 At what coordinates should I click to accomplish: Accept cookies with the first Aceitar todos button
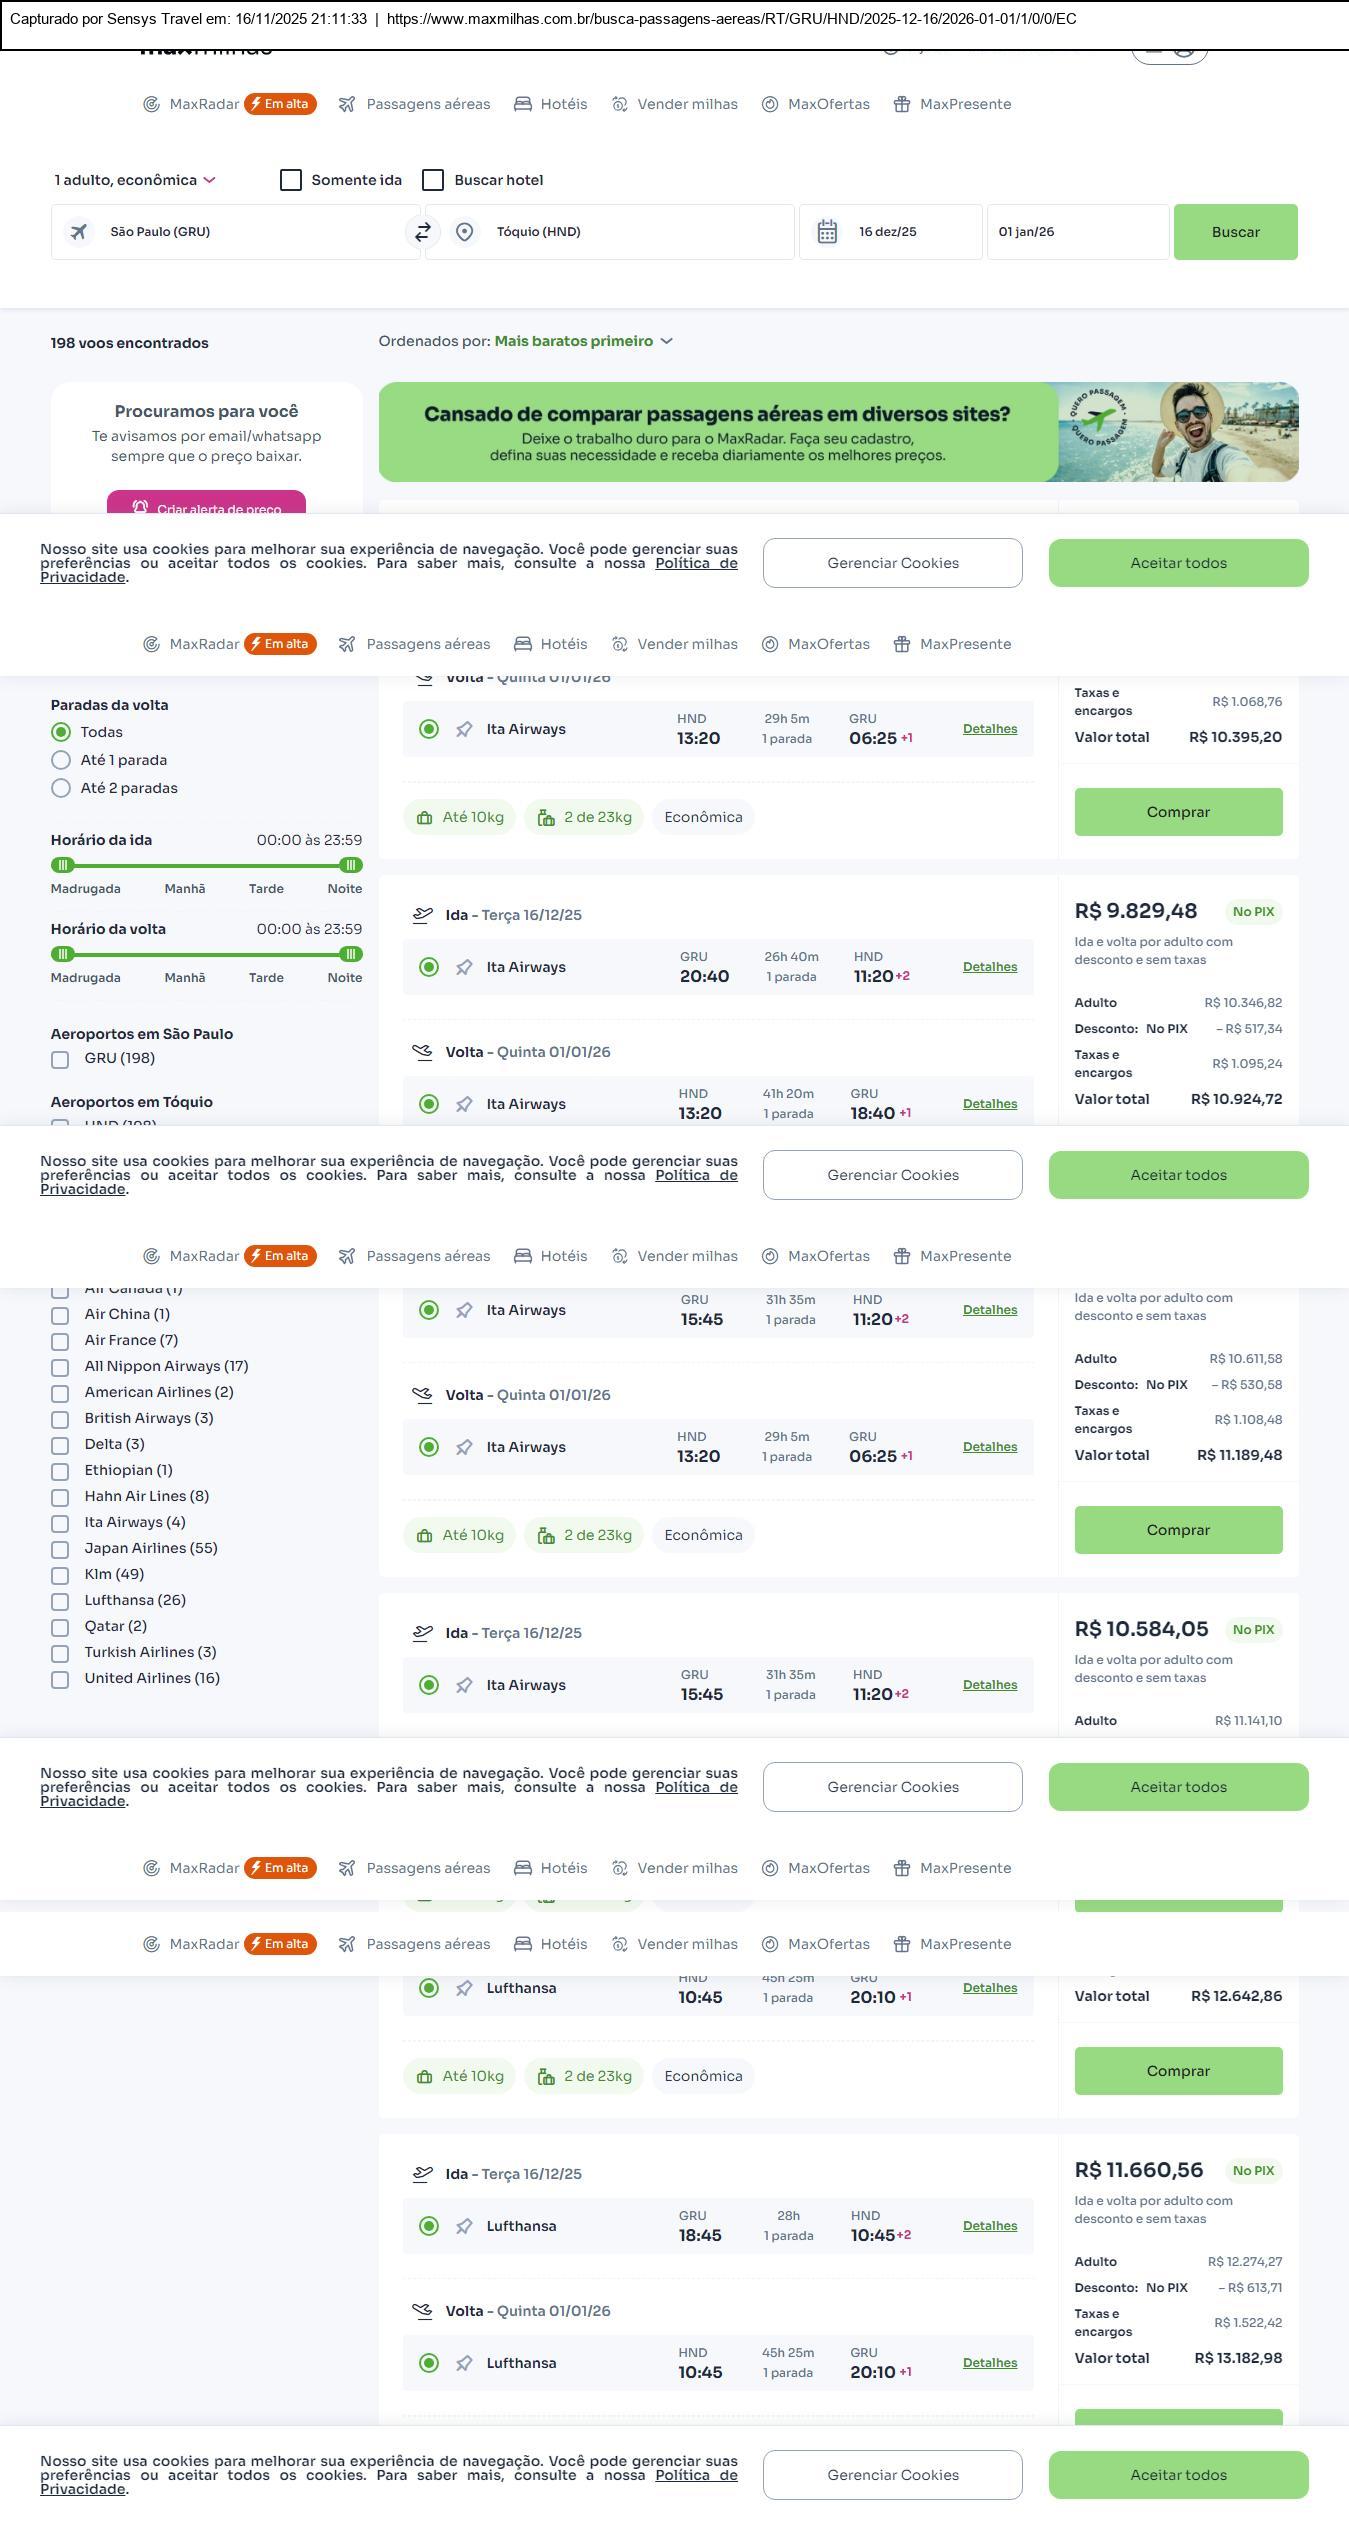1178,563
